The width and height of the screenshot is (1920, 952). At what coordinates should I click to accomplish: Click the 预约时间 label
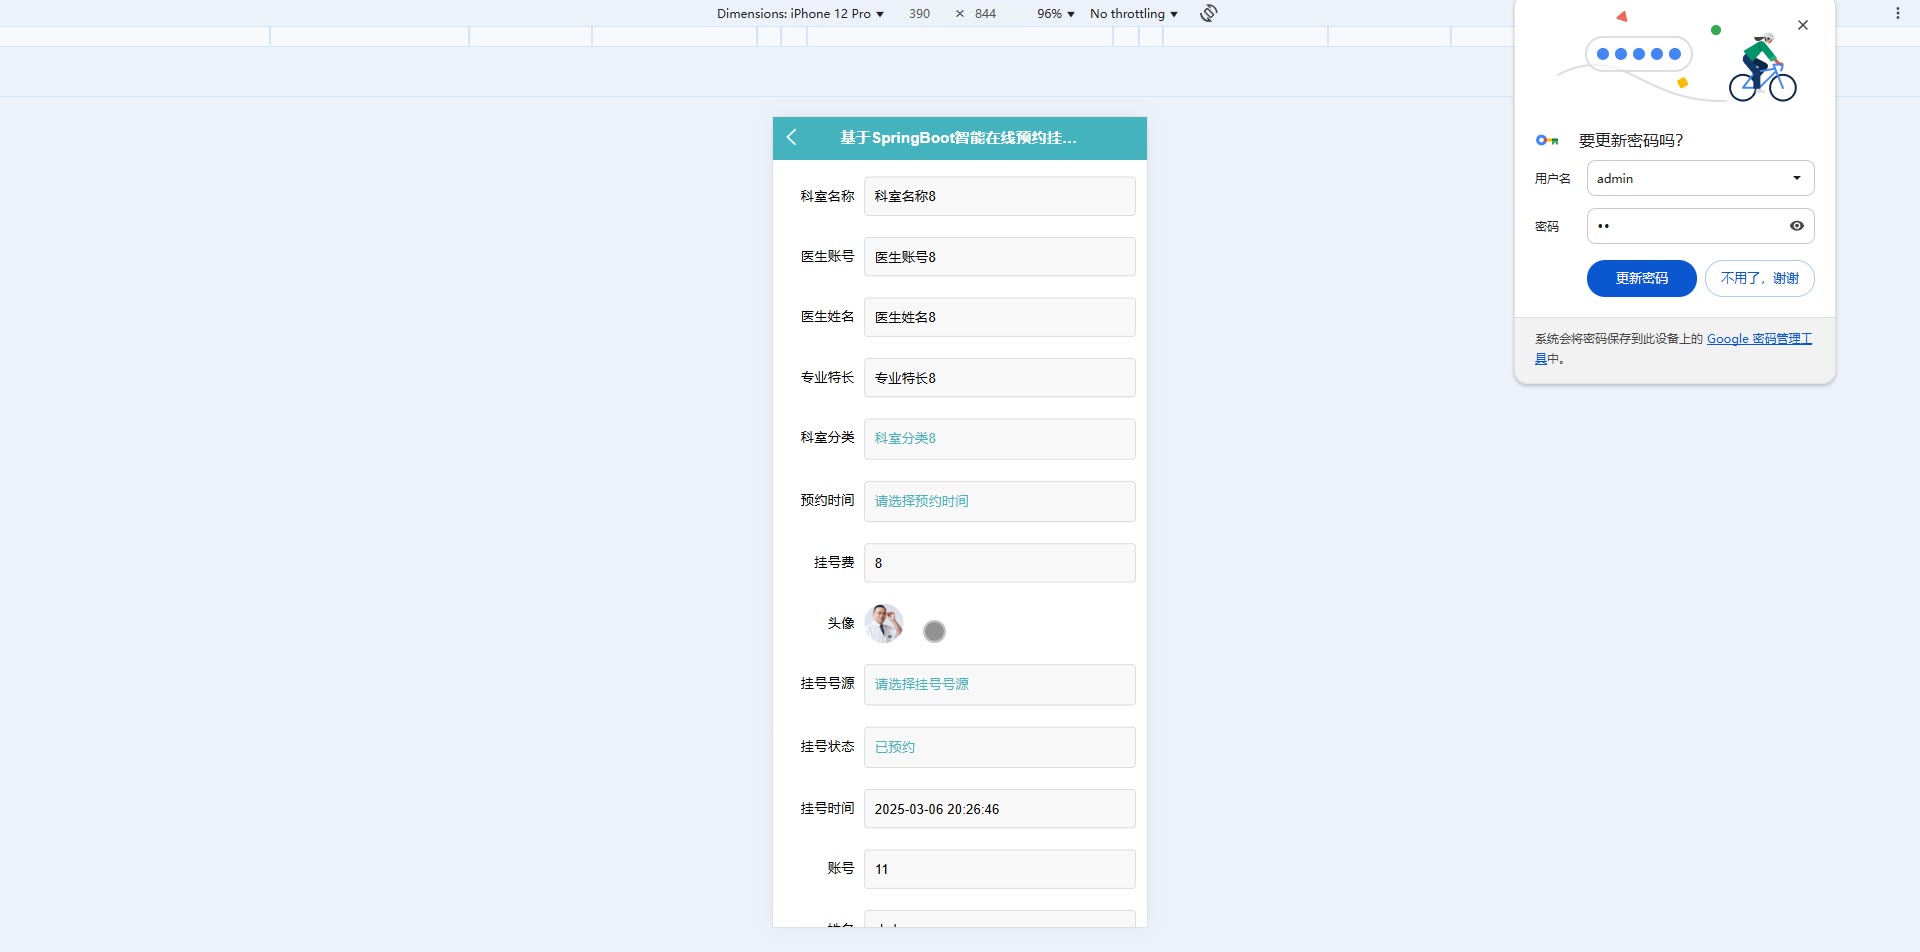point(827,500)
